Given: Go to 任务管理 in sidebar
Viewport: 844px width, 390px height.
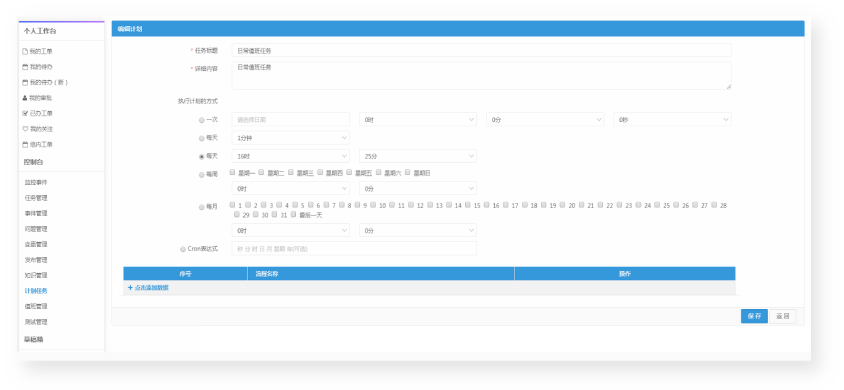Looking at the screenshot, I should (x=36, y=198).
